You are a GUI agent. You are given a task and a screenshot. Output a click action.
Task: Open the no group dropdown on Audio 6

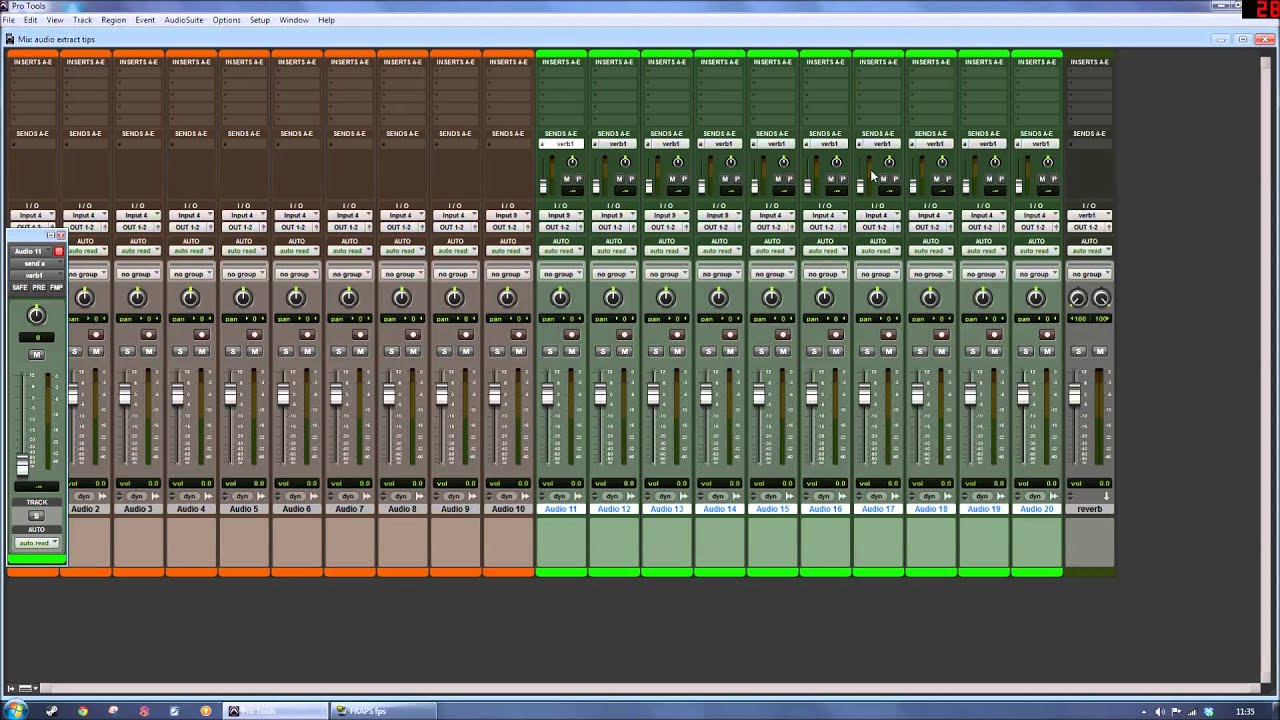click(296, 274)
